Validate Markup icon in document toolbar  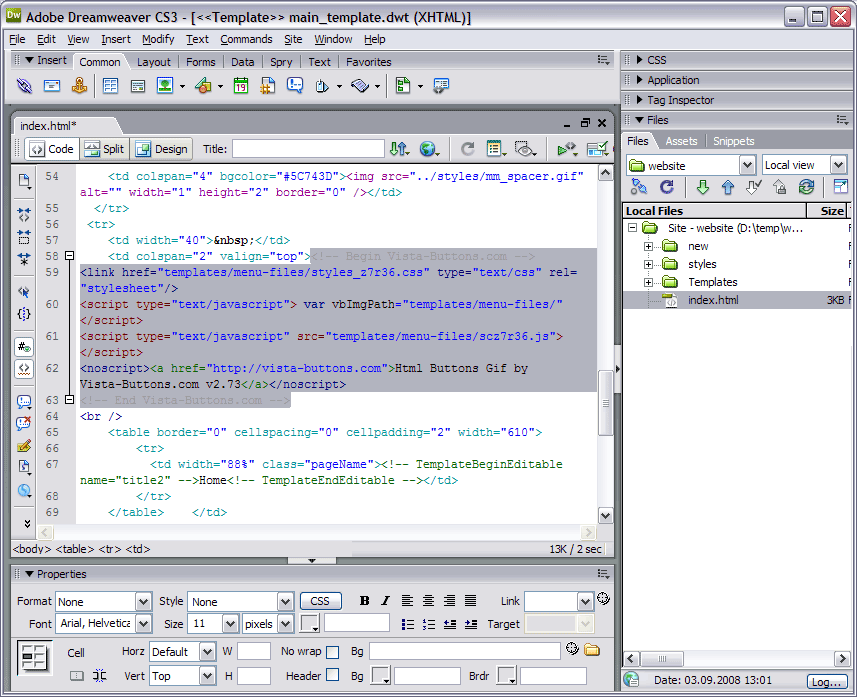567,149
